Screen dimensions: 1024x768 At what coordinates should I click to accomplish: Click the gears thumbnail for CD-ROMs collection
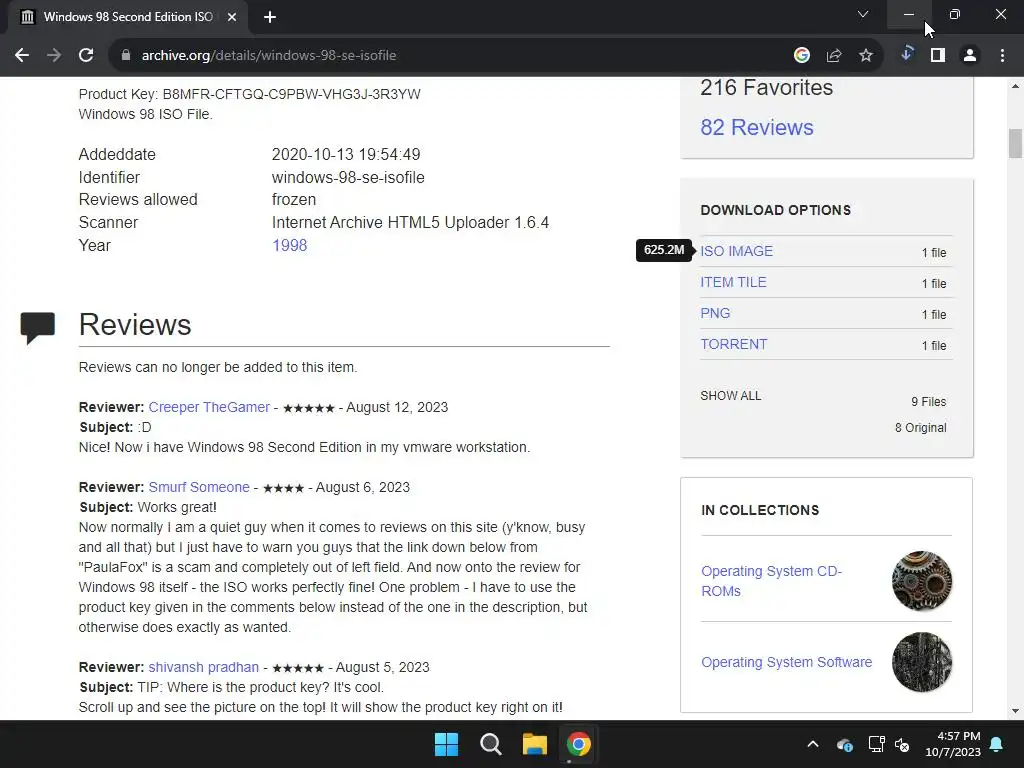pyautogui.click(x=921, y=581)
